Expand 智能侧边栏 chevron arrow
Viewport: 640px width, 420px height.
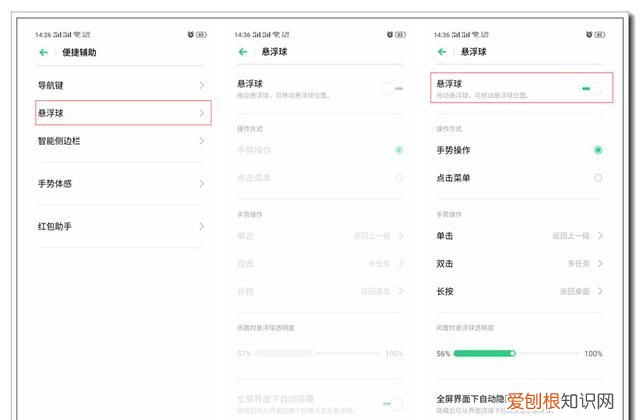tap(201, 141)
